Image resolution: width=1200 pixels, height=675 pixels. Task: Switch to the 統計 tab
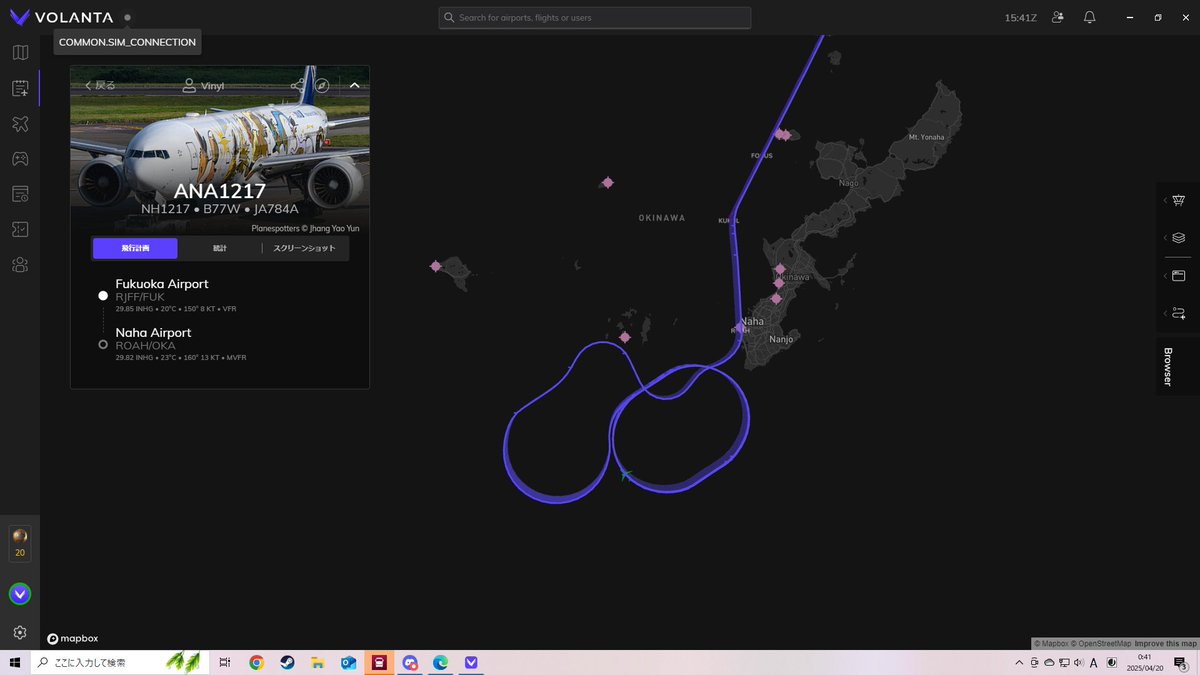click(220, 248)
